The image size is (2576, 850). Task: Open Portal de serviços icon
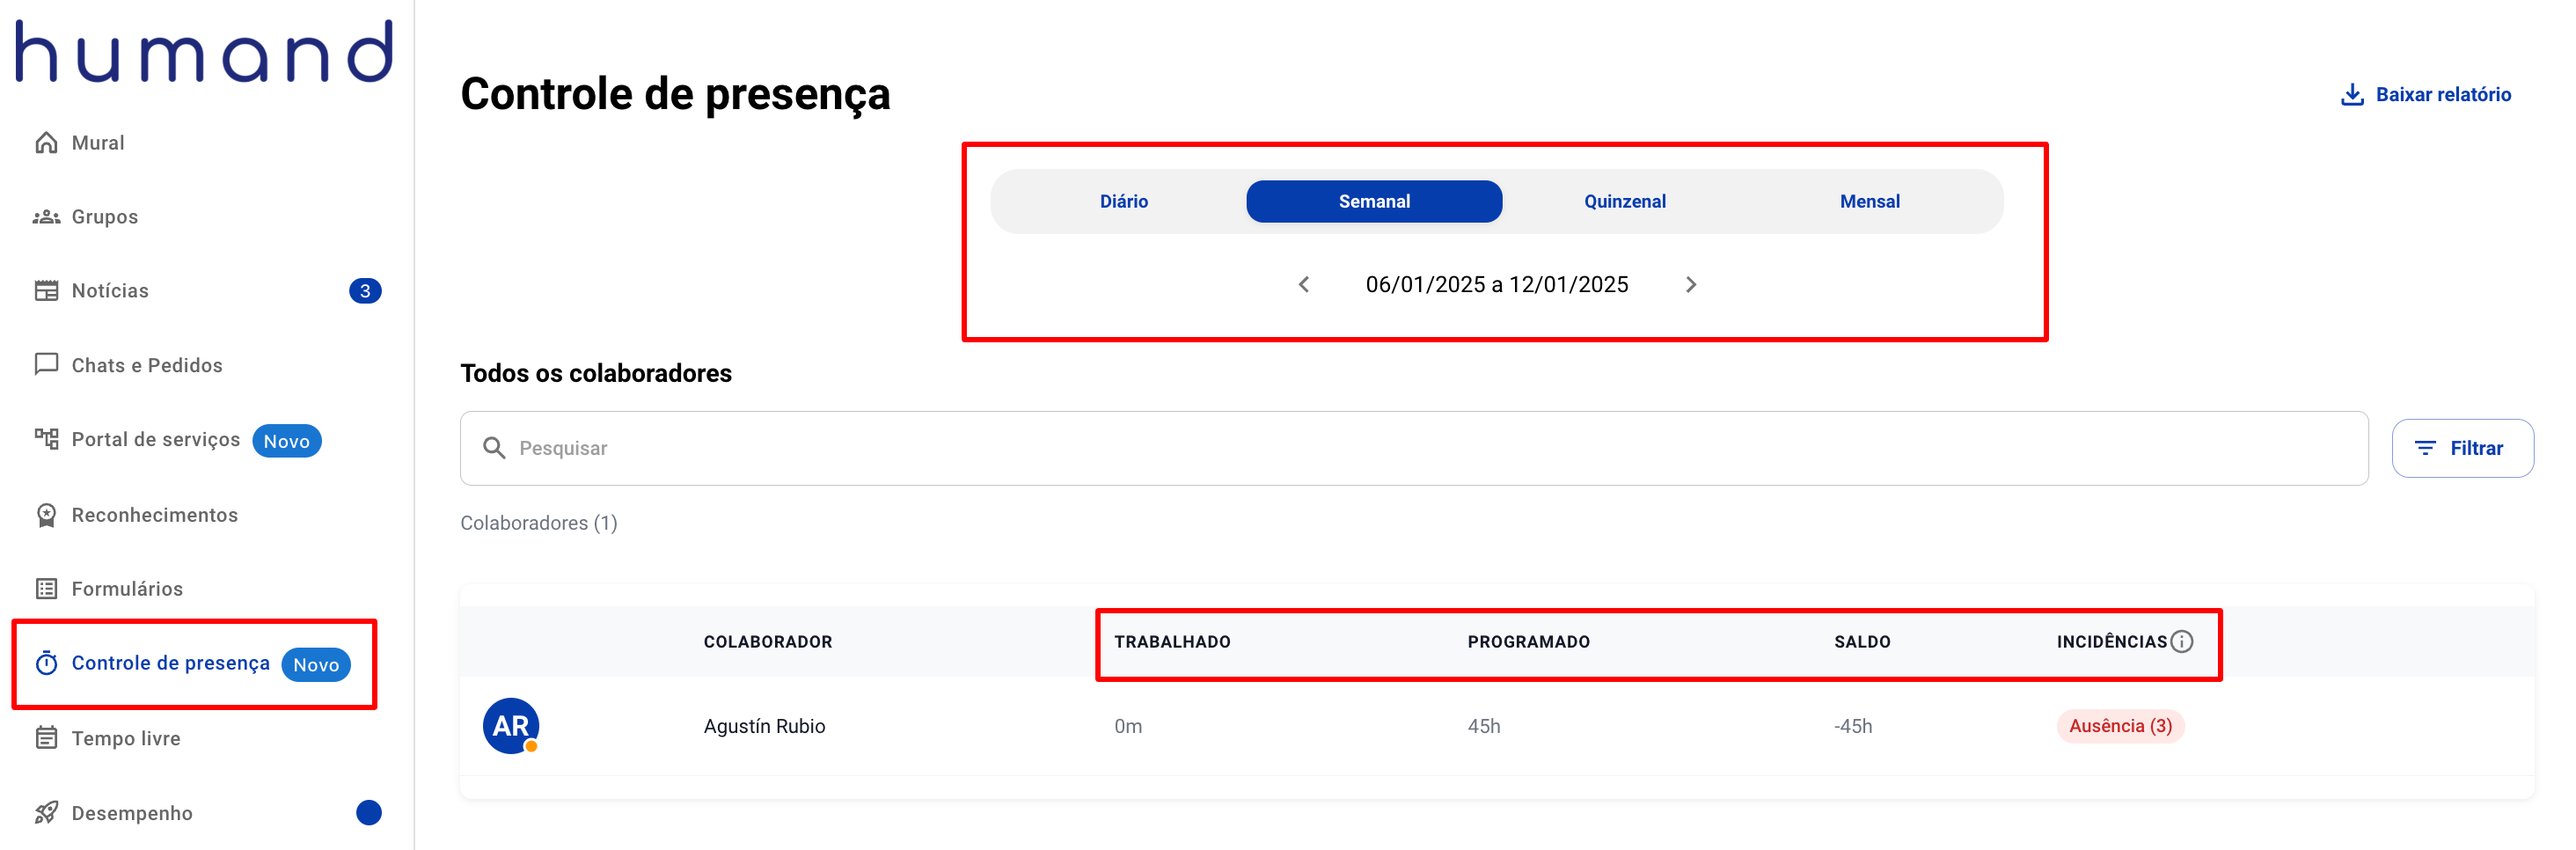(x=46, y=439)
